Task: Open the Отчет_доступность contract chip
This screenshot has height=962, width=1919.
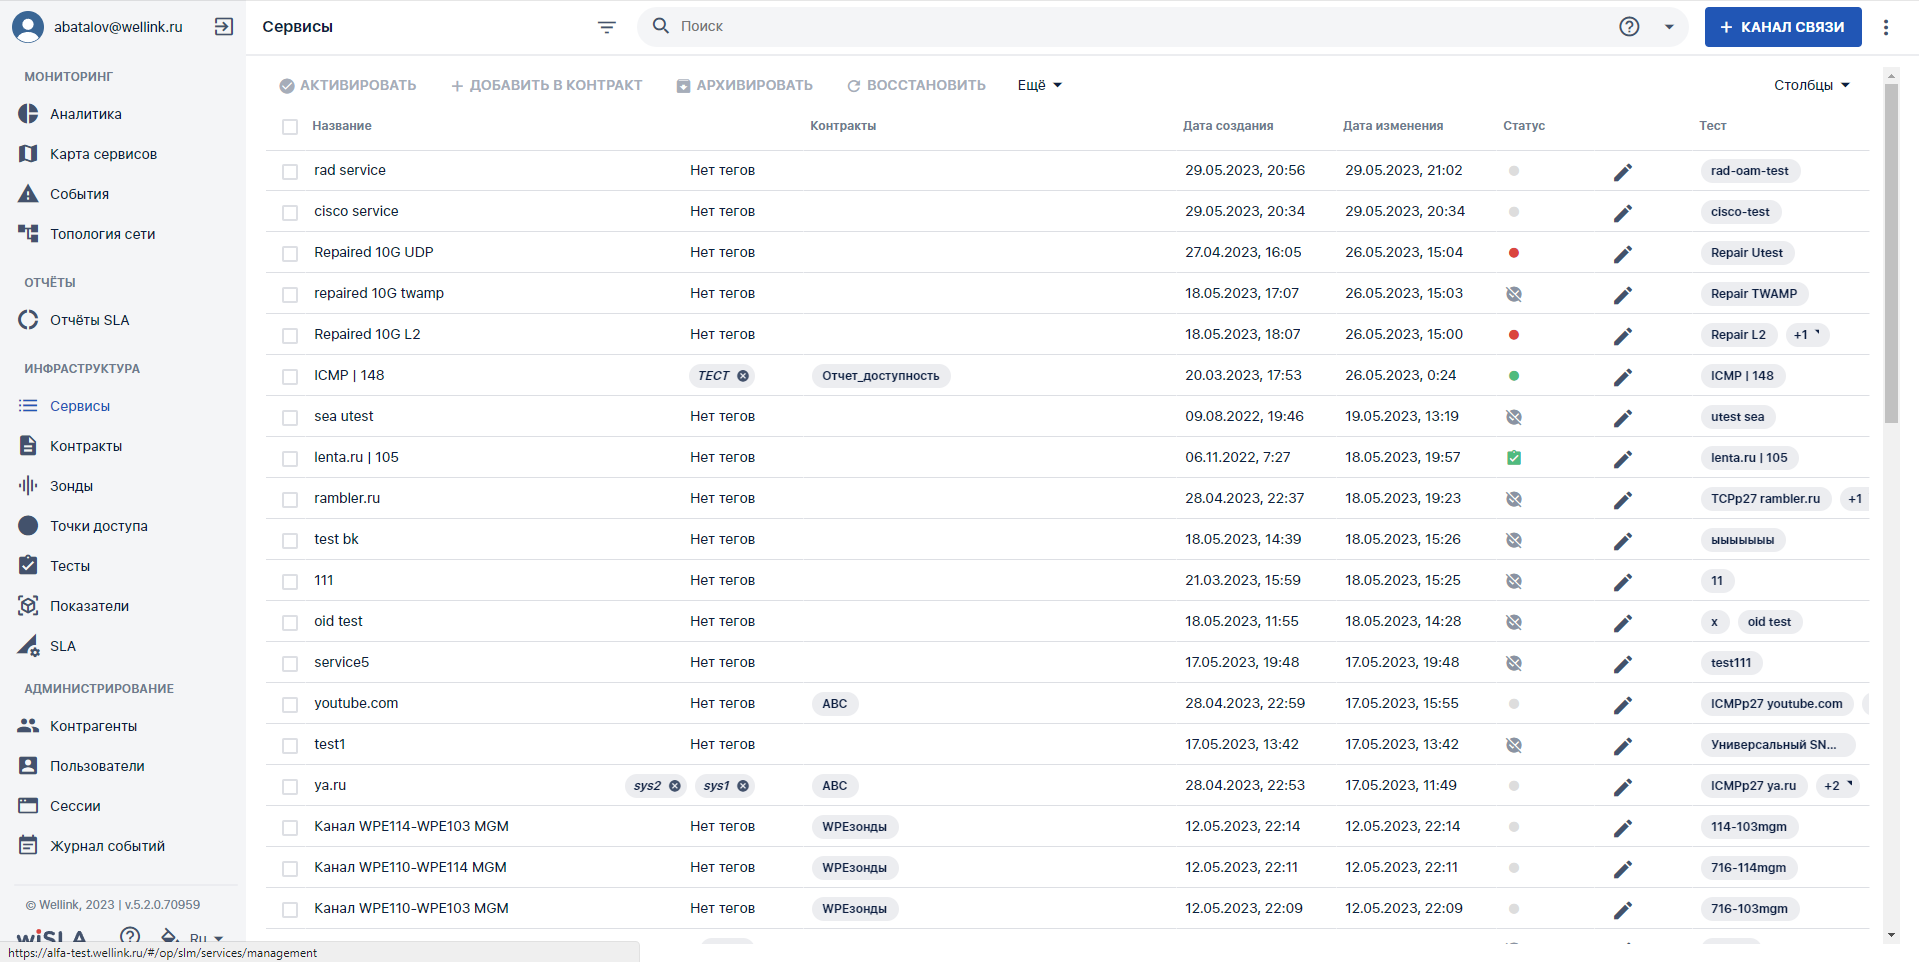Action: [881, 376]
